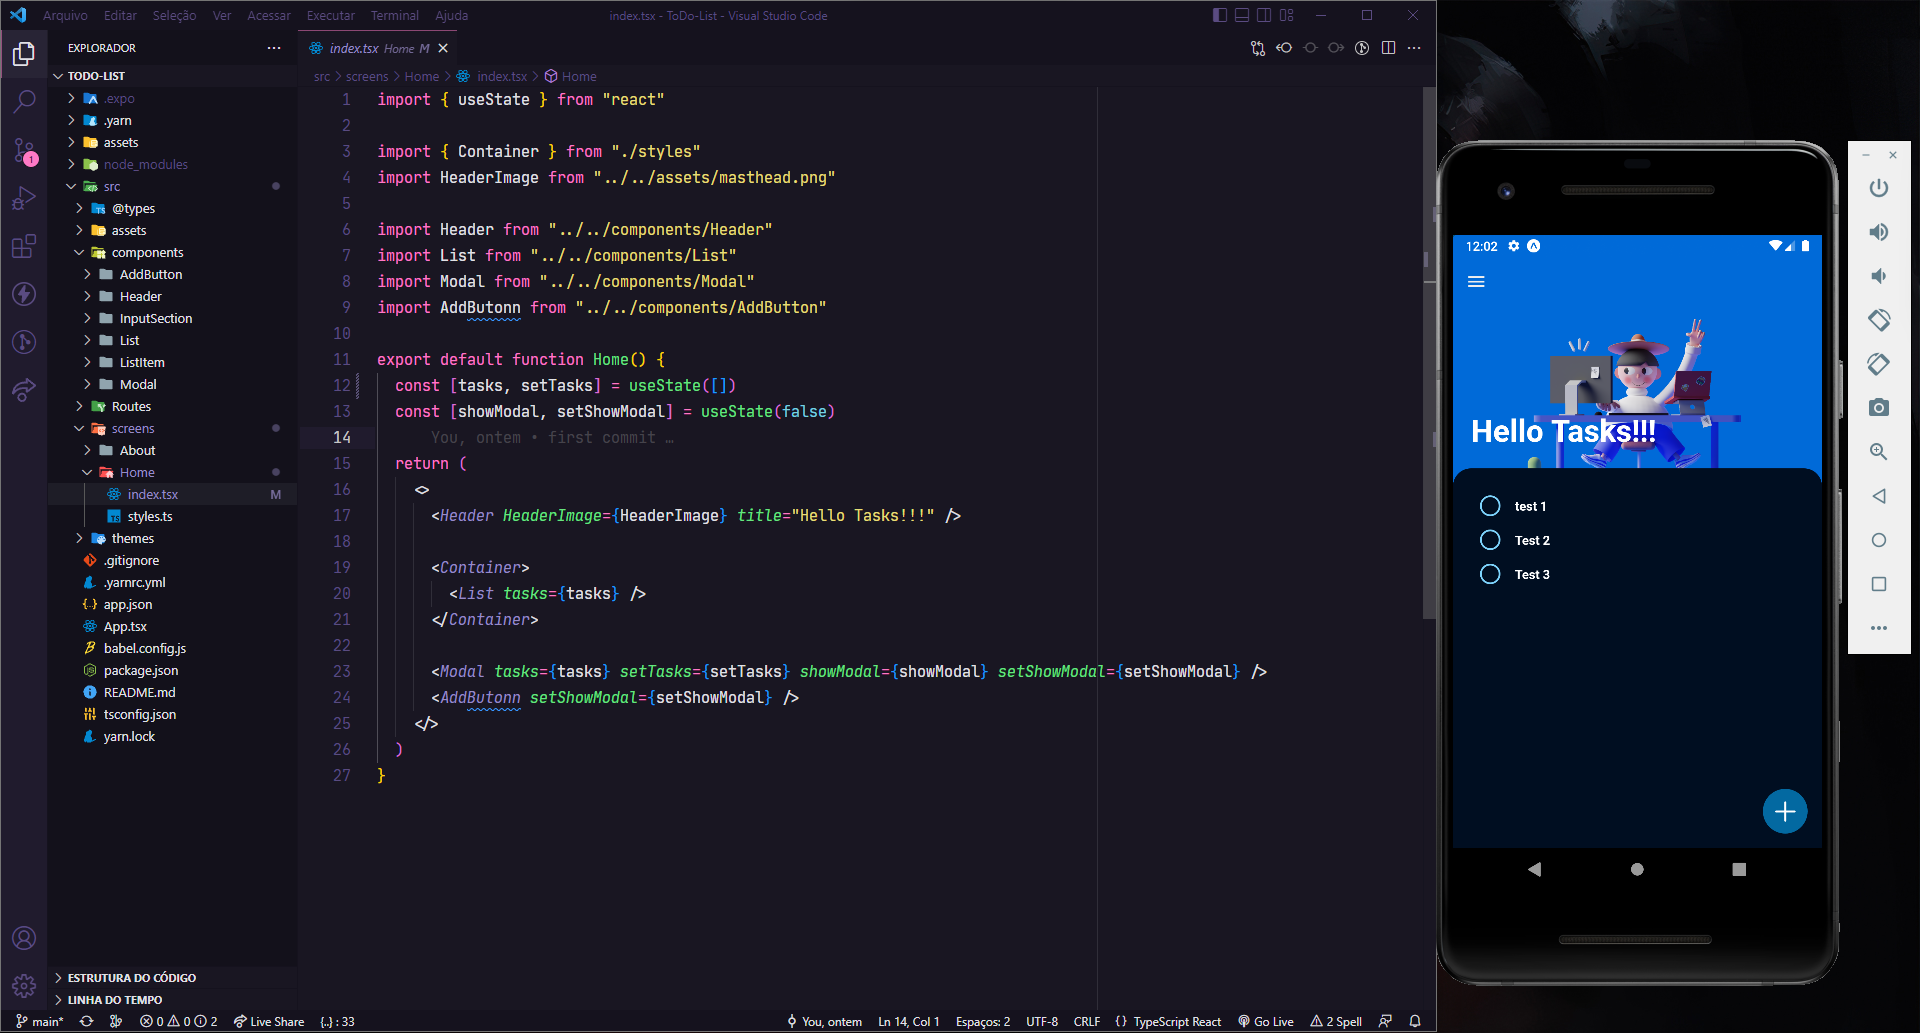
Task: Click Go Live in status bar
Action: pyautogui.click(x=1266, y=1021)
